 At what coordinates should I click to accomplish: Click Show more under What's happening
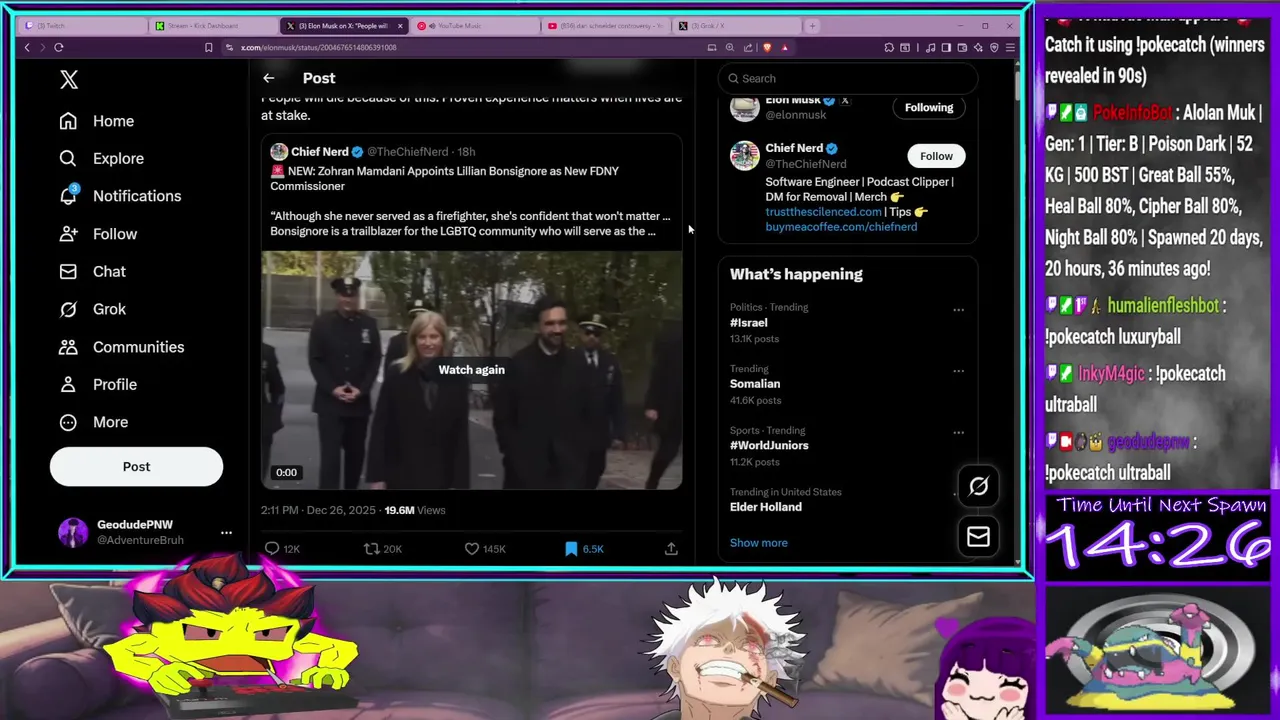click(x=758, y=543)
